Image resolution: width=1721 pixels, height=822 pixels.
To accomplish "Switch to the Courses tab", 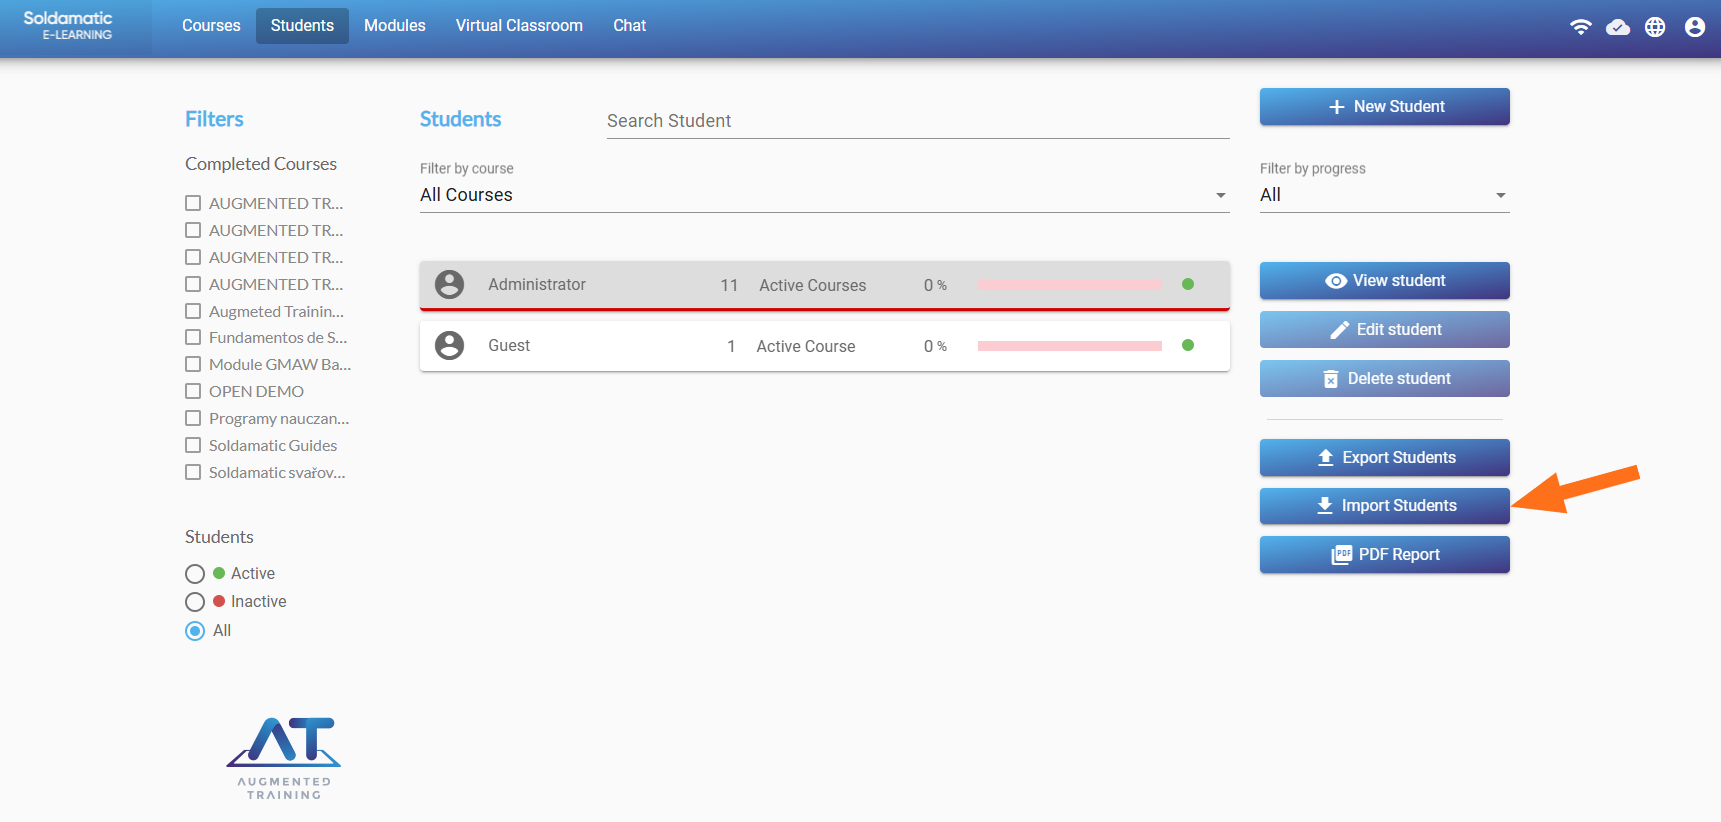I will pyautogui.click(x=211, y=26).
